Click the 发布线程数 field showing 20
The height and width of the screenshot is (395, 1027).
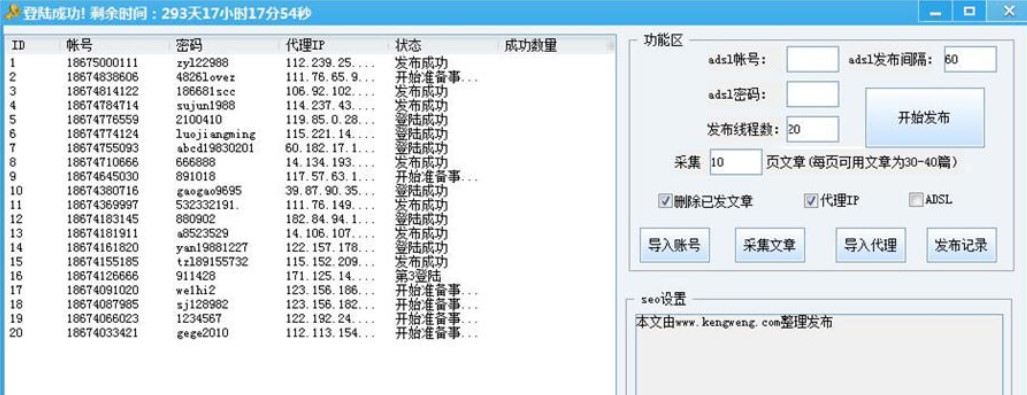pos(812,129)
